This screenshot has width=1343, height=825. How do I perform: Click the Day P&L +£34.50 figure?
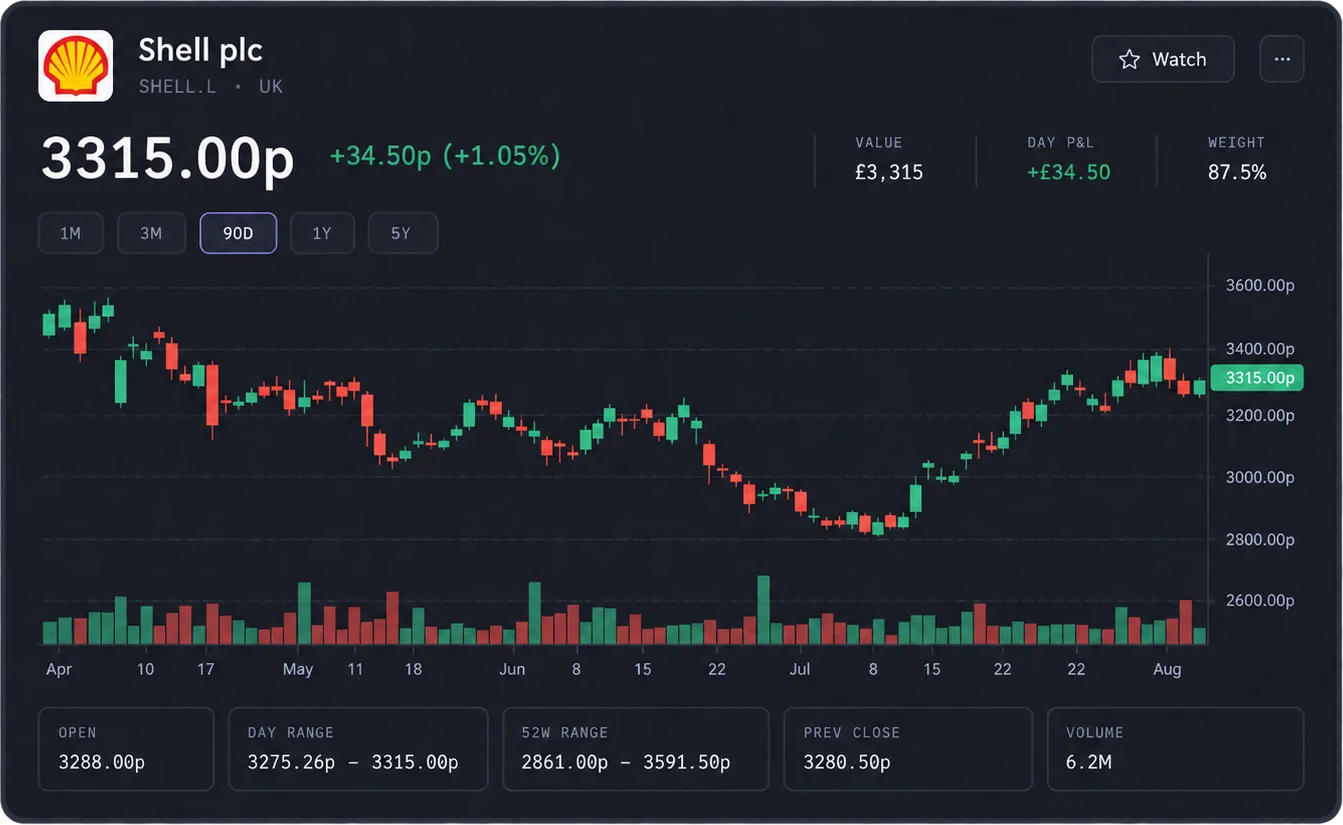1068,172
